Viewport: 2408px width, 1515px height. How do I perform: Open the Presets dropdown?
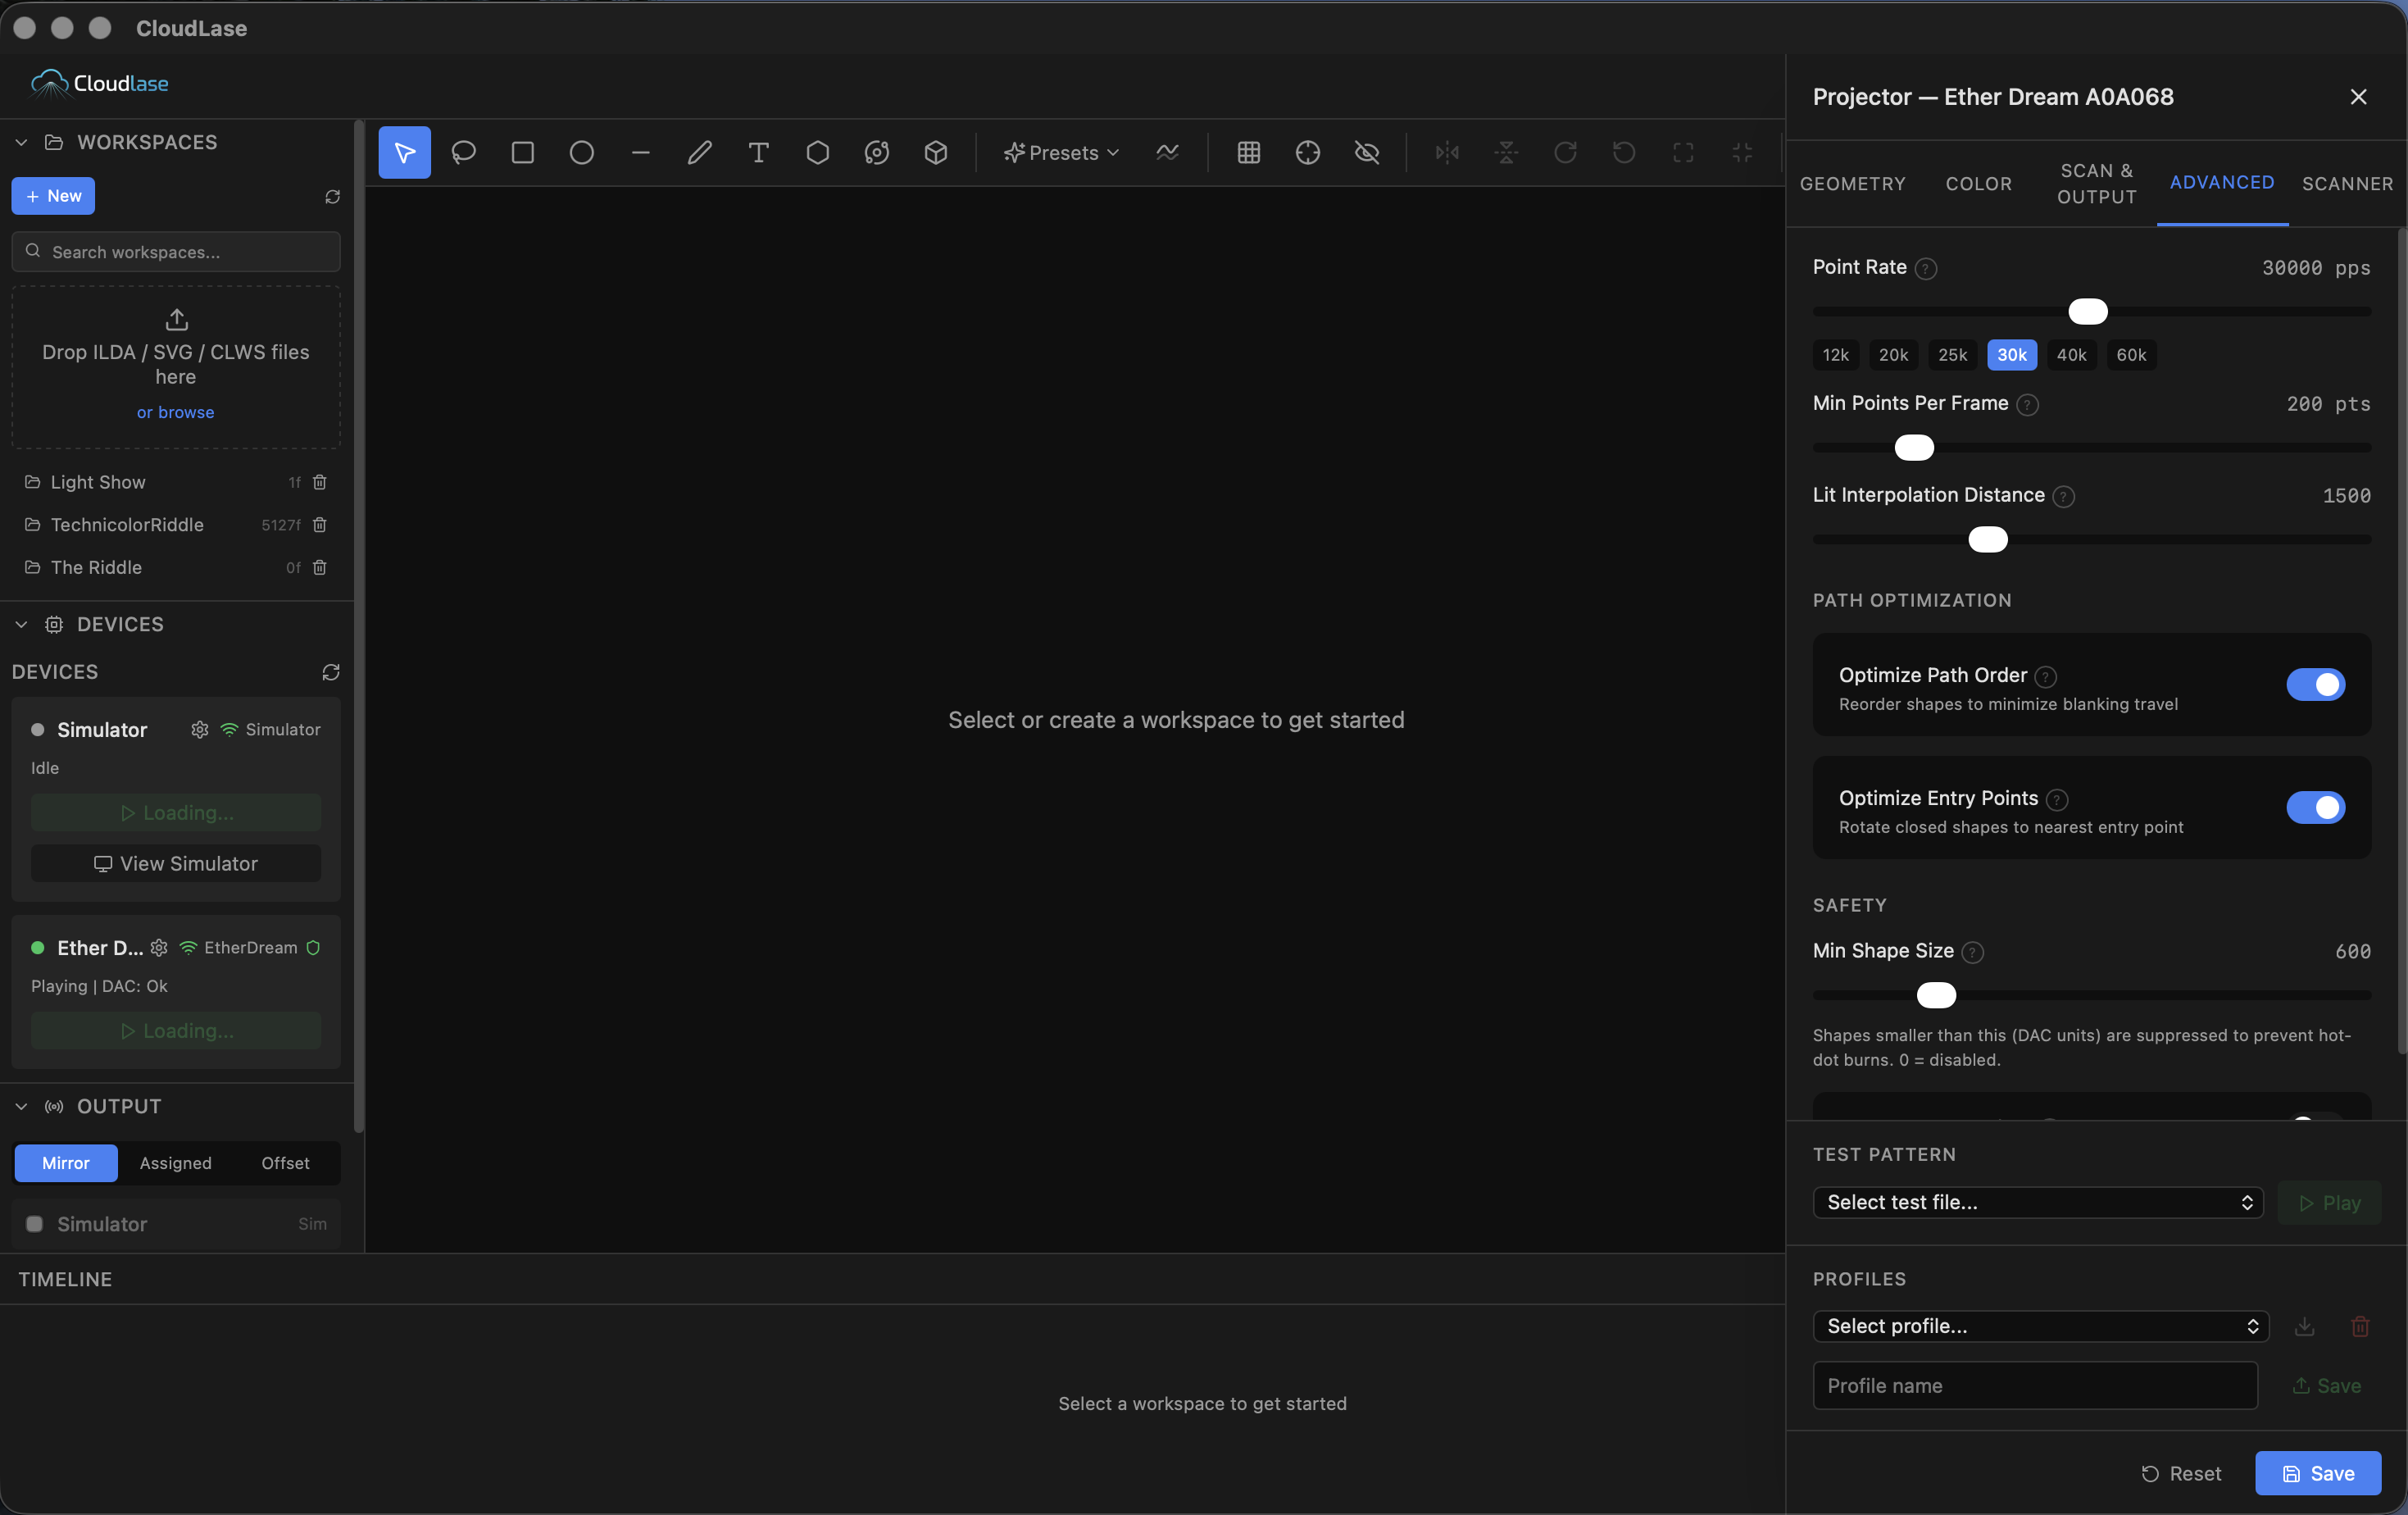(x=1062, y=152)
